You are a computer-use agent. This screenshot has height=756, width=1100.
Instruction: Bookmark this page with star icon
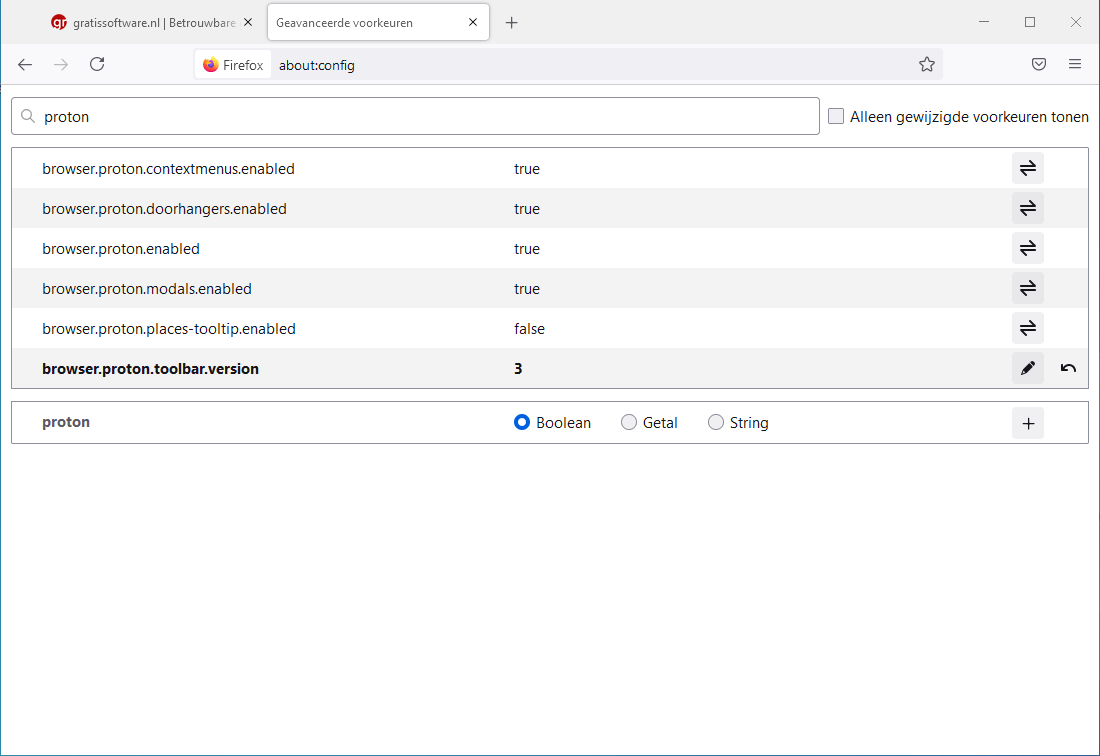pyautogui.click(x=927, y=65)
